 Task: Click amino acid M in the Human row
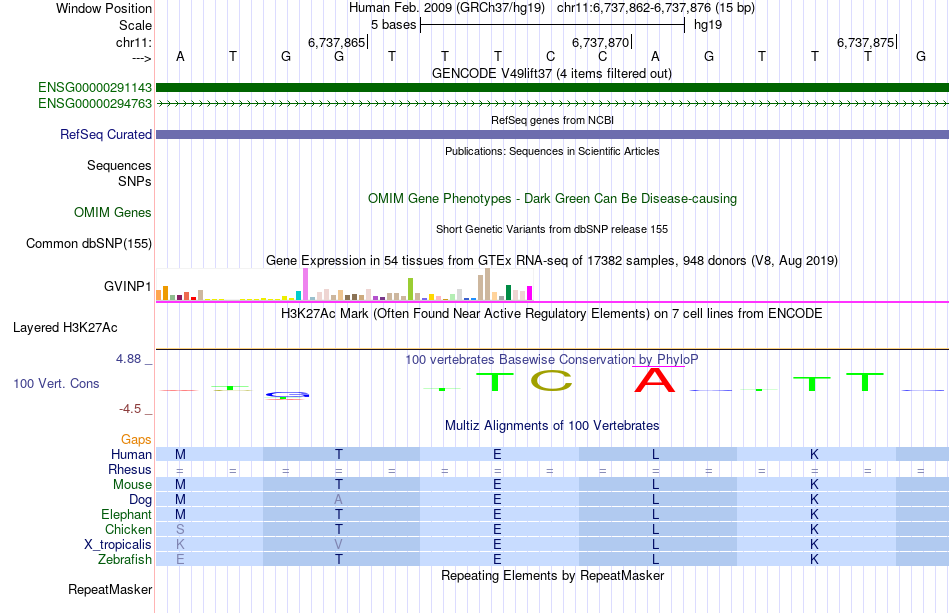tap(180, 454)
